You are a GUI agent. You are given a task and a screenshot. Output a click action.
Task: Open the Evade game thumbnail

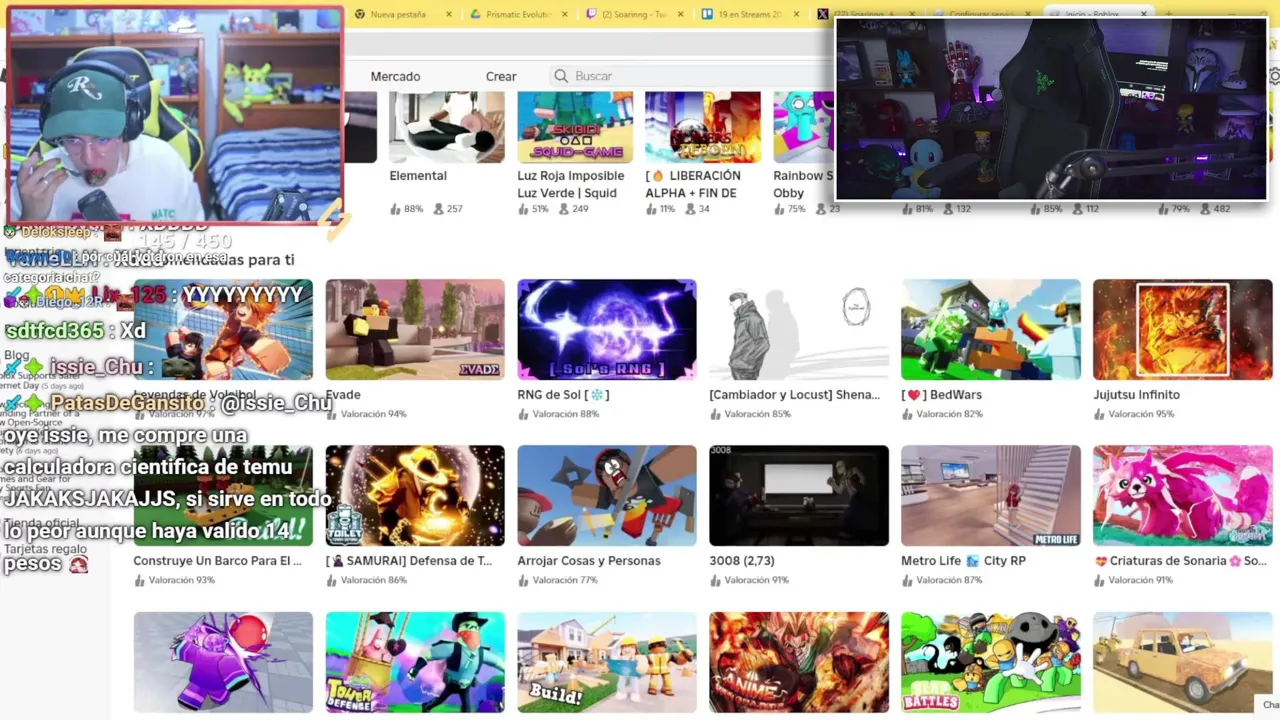pos(415,330)
